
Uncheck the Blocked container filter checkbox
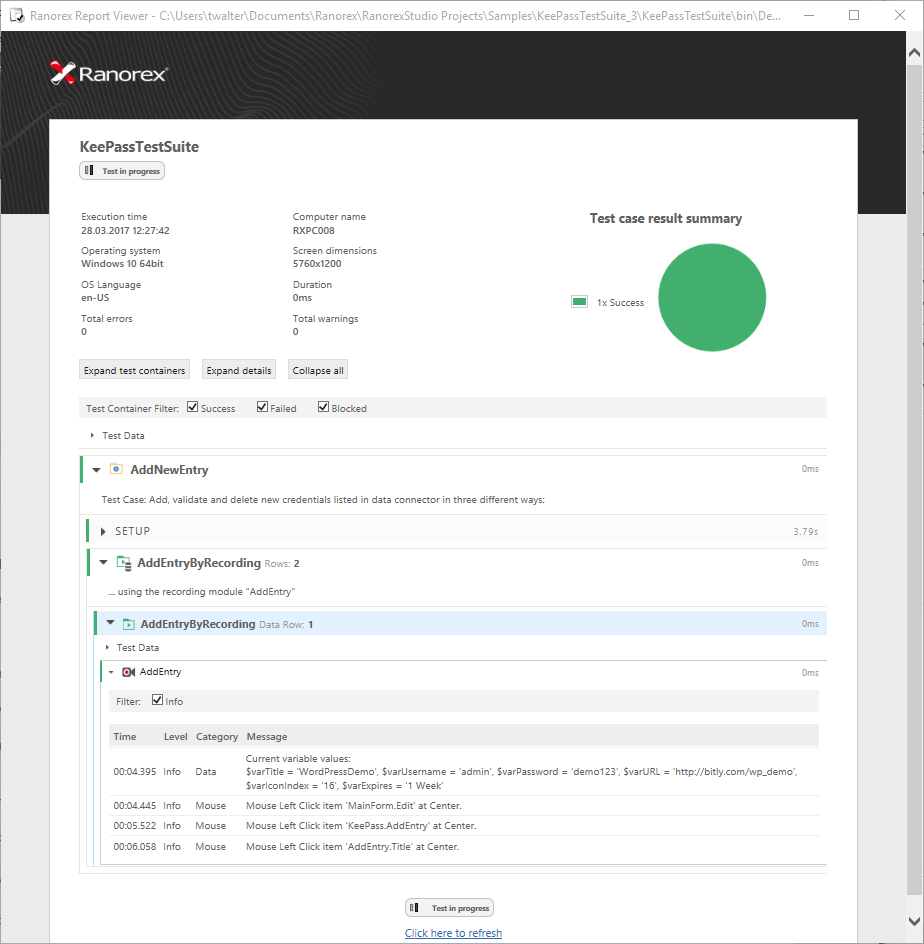tap(323, 407)
